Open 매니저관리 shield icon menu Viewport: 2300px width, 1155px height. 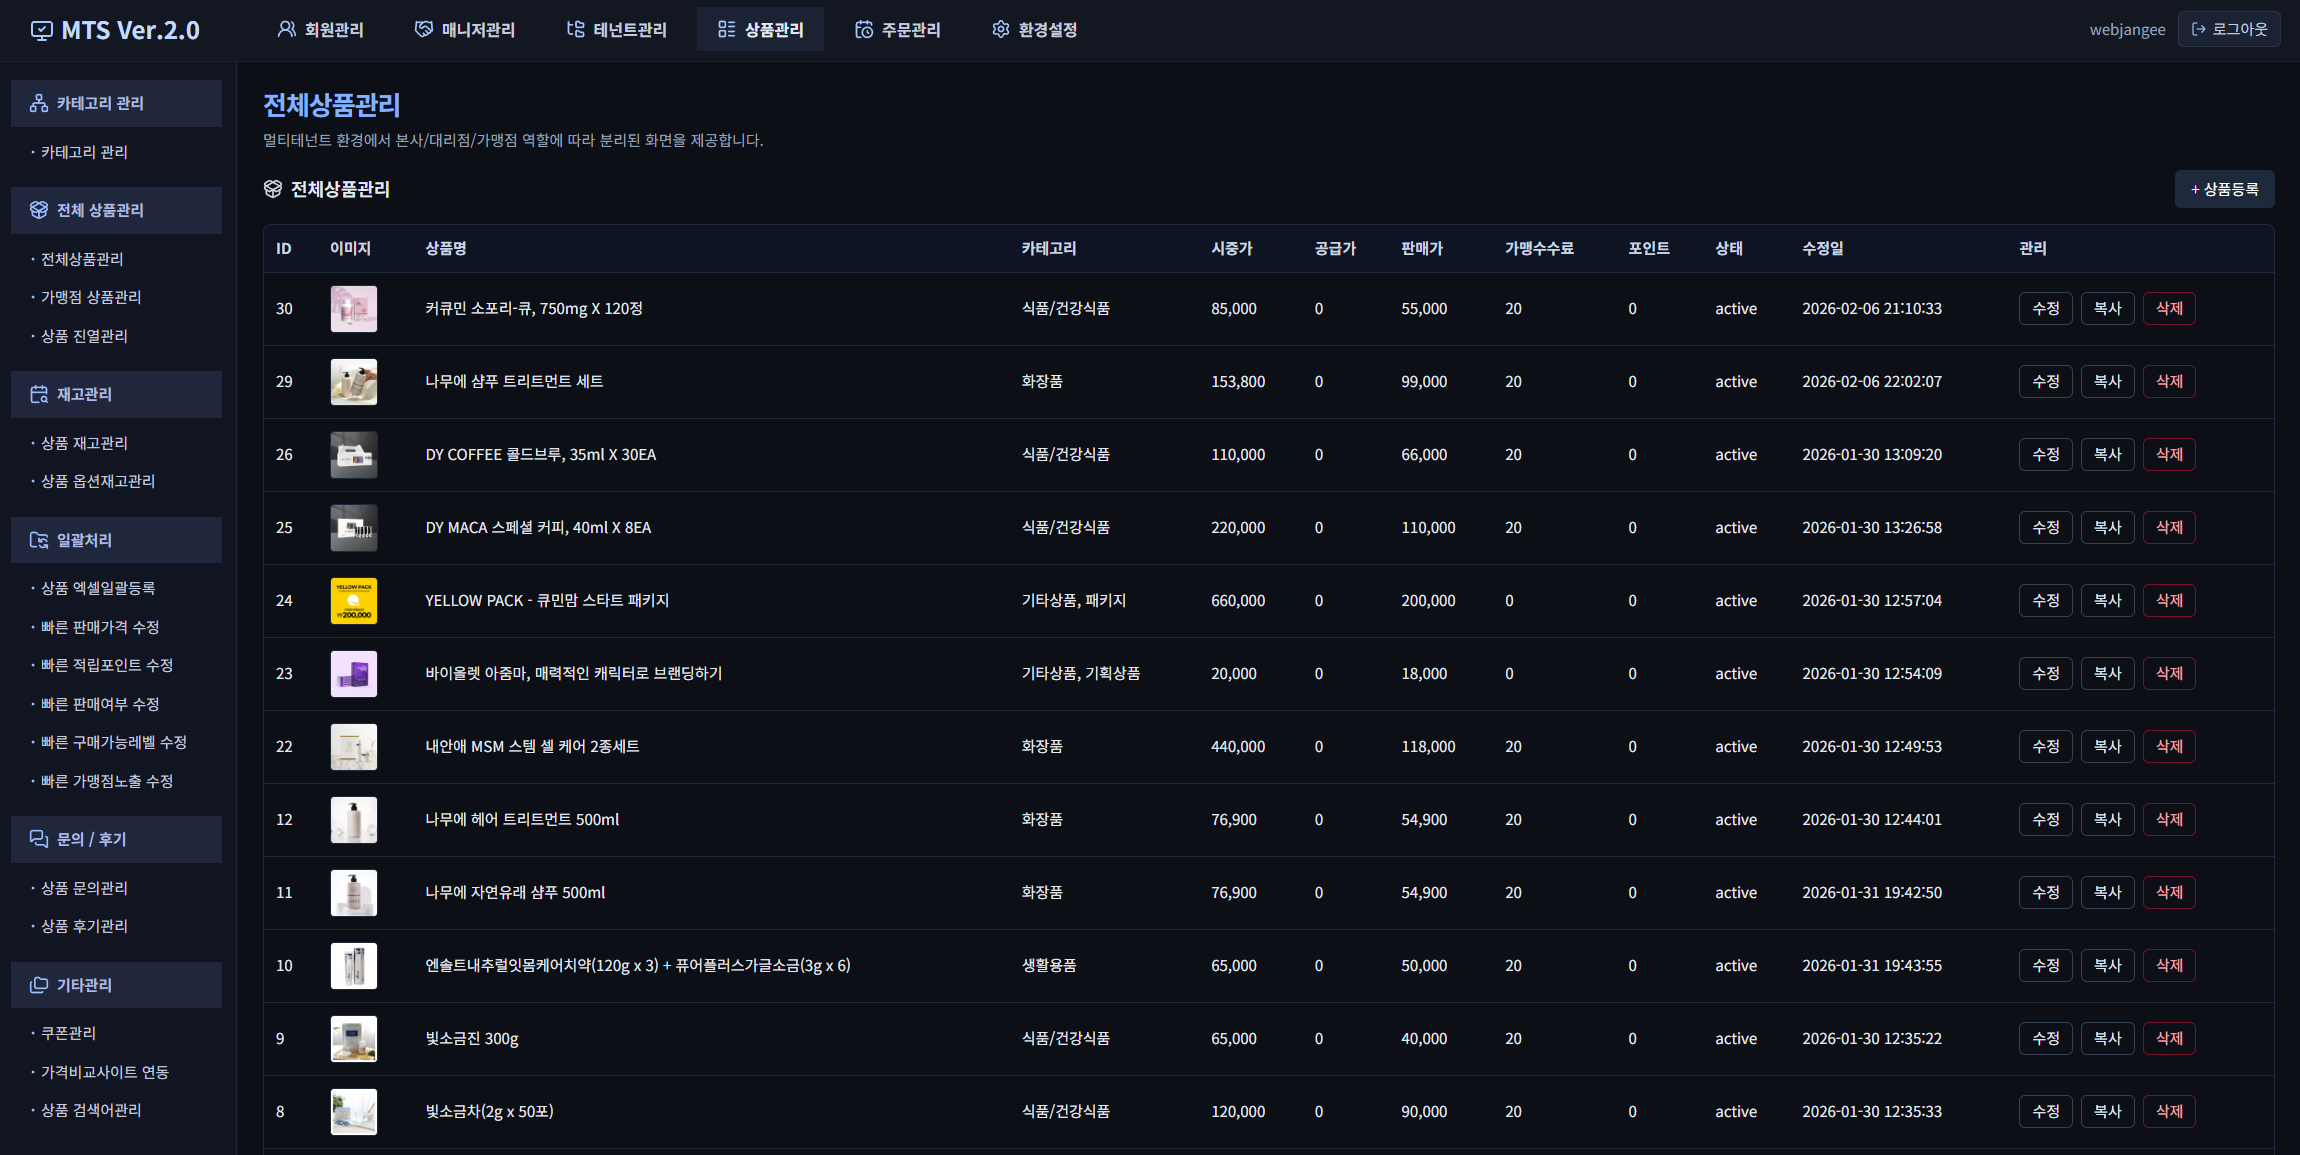[424, 29]
